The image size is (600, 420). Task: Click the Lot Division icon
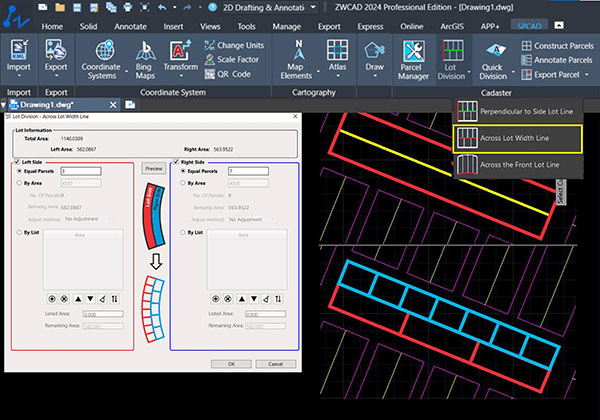point(453,51)
